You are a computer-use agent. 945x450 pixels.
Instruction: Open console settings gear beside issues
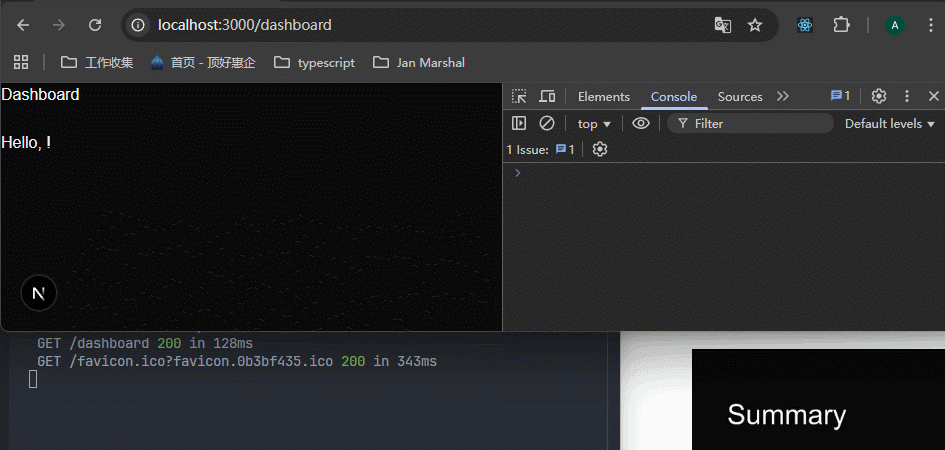coord(600,149)
